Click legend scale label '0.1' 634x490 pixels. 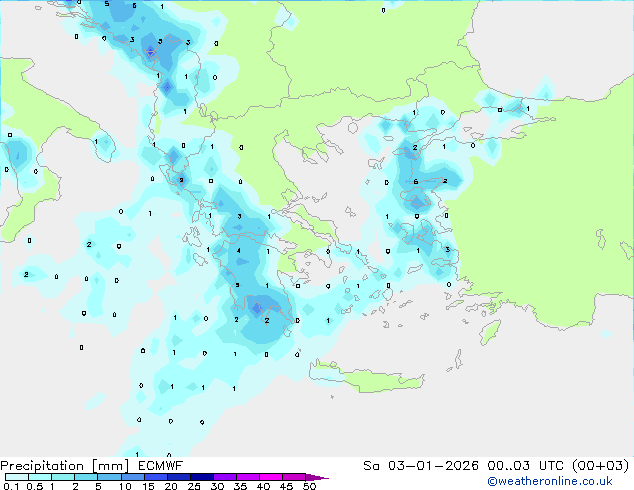point(11,486)
